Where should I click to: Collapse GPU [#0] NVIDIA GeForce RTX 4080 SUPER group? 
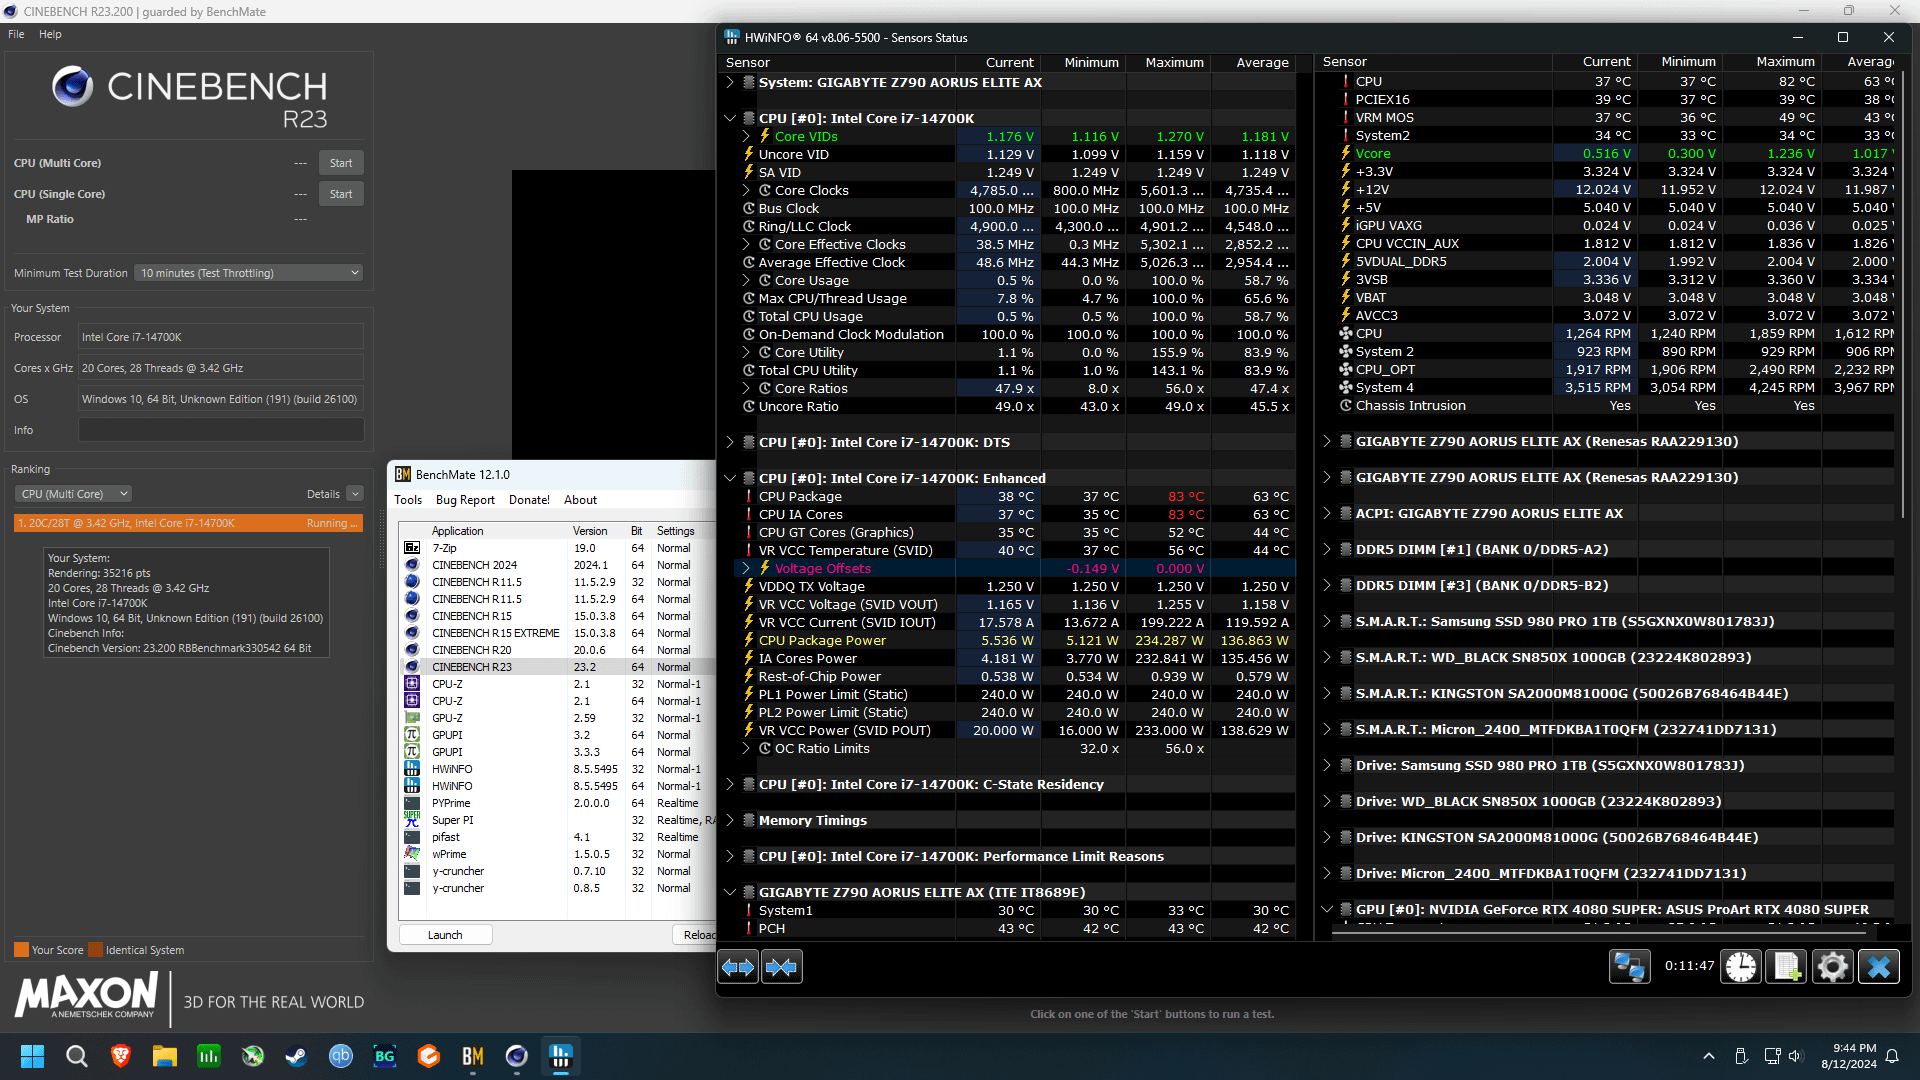coord(1327,909)
